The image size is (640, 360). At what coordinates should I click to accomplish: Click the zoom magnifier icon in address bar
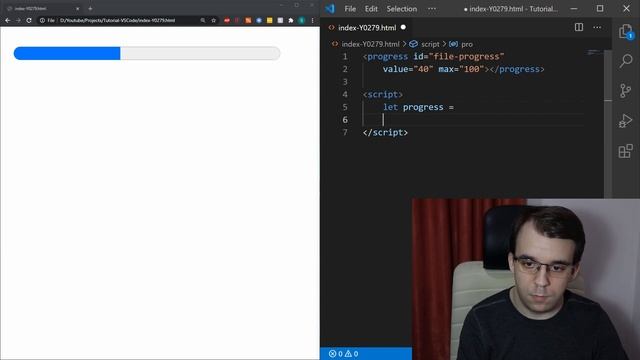[203, 20]
